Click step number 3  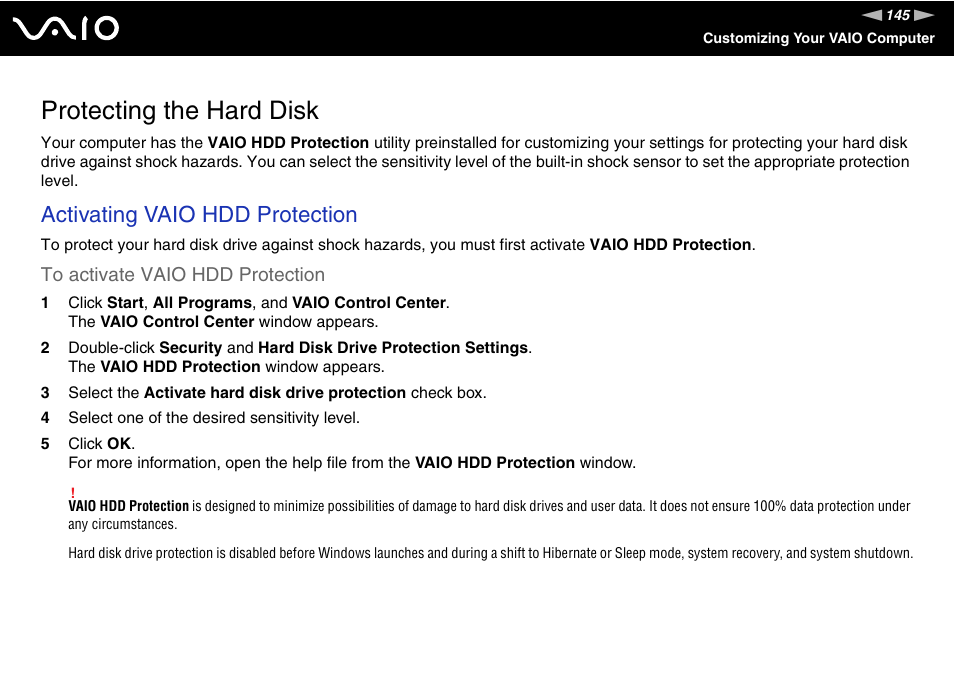pos(45,392)
